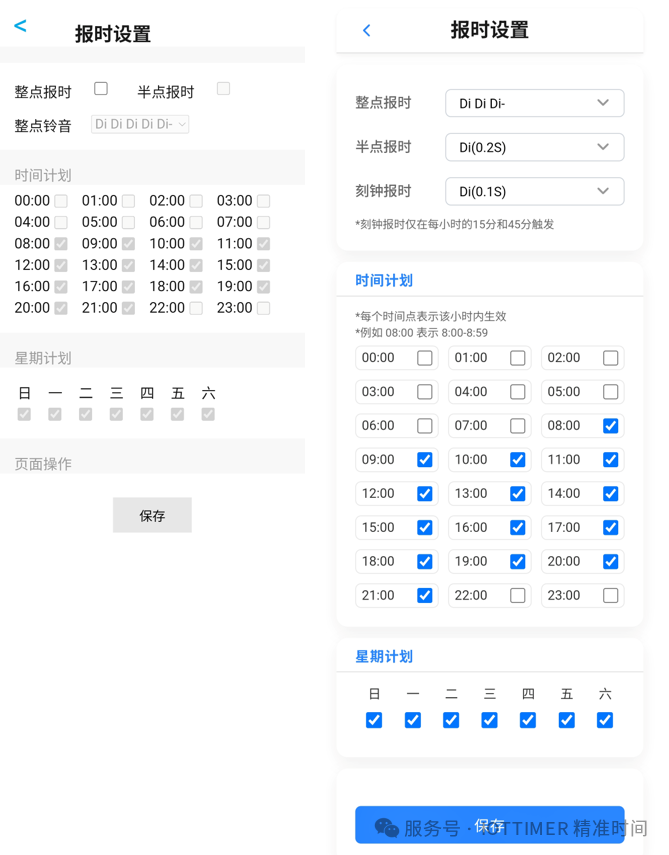Uncheck 08:00 box in right panel
This screenshot has height=855, width=669.
(x=611, y=426)
